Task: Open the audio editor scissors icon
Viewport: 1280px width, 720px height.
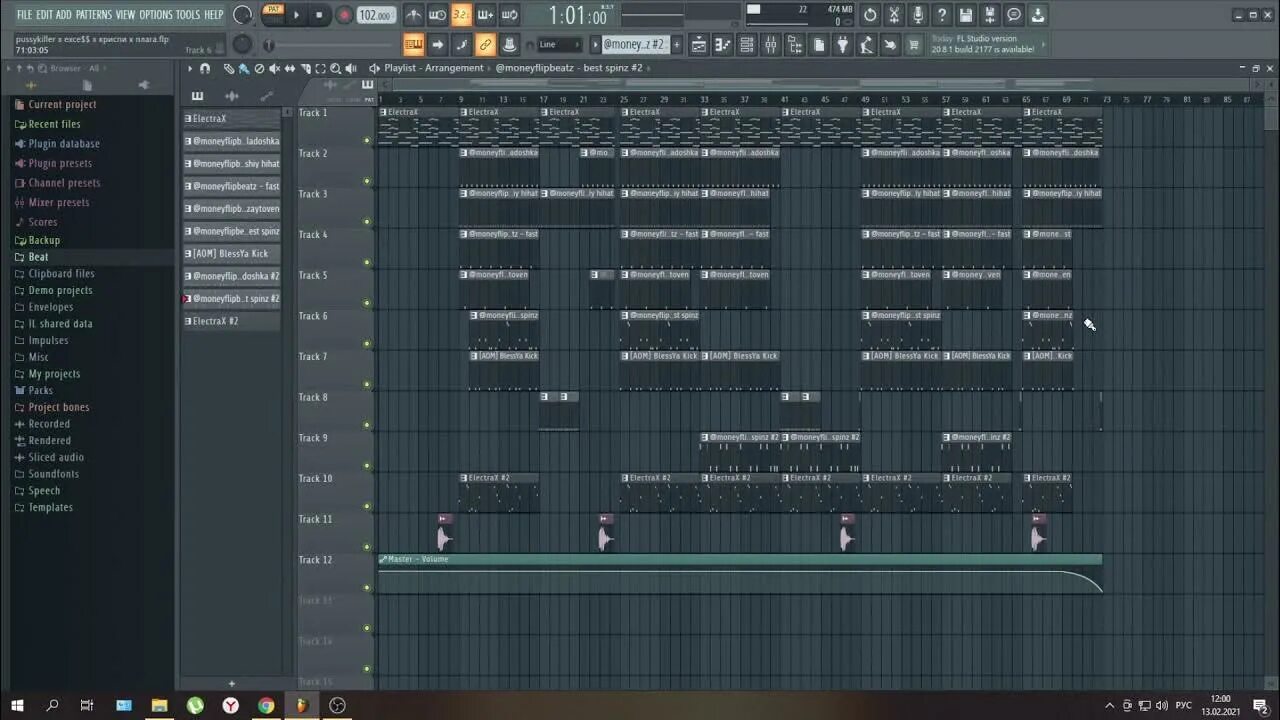Action: tap(894, 15)
